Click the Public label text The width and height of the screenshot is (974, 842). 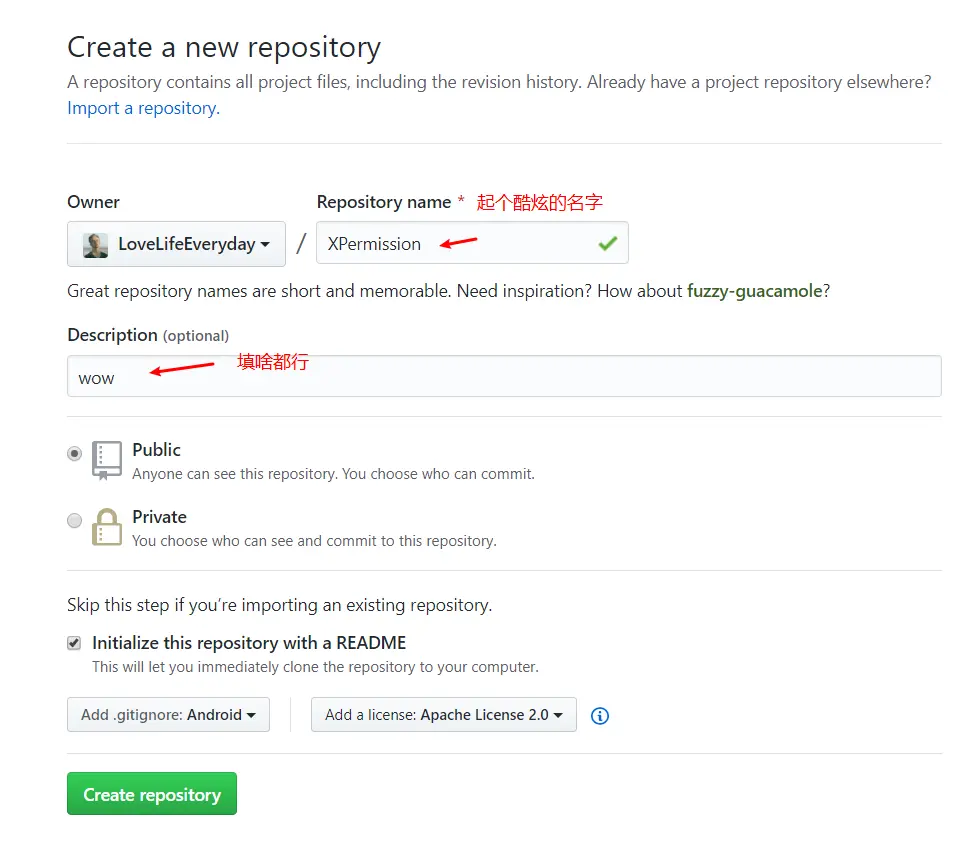coord(157,450)
